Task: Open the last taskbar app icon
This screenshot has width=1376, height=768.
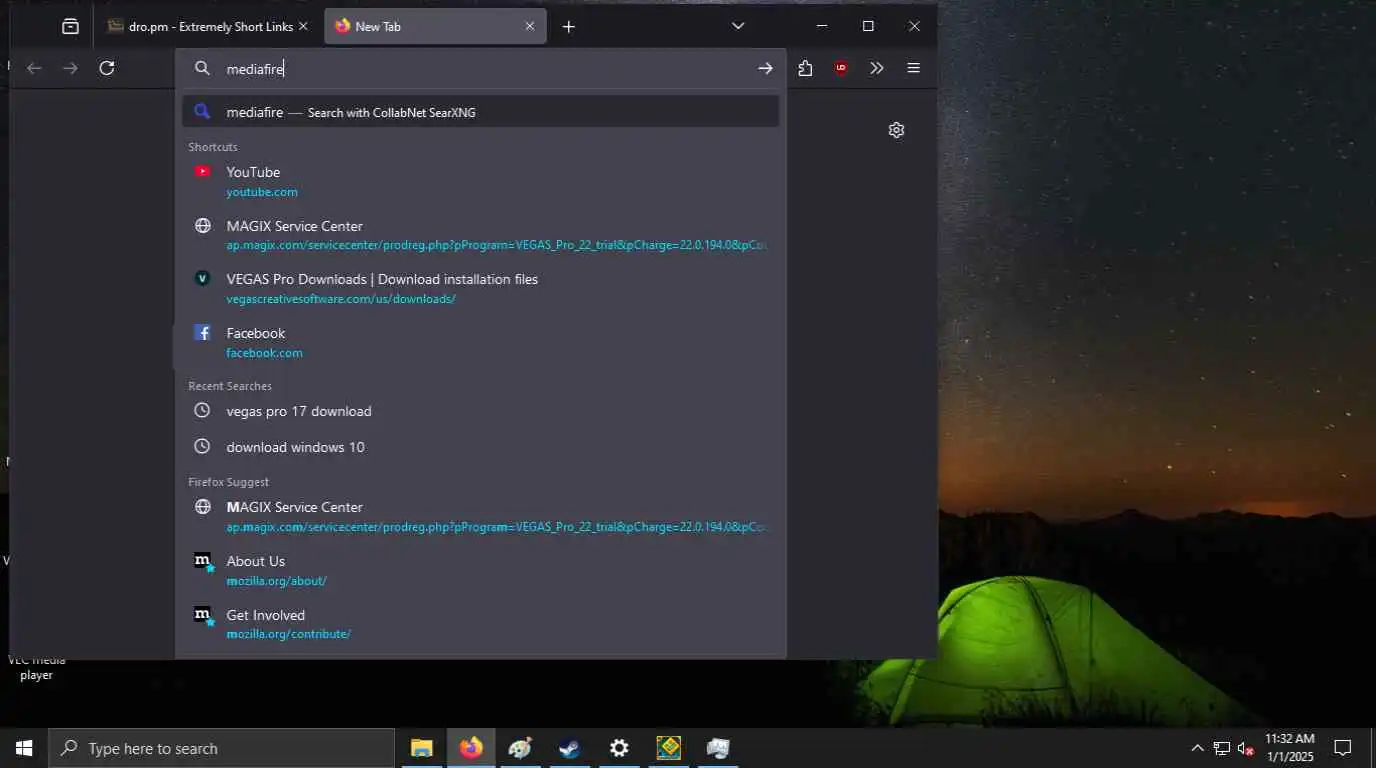Action: tap(718, 748)
